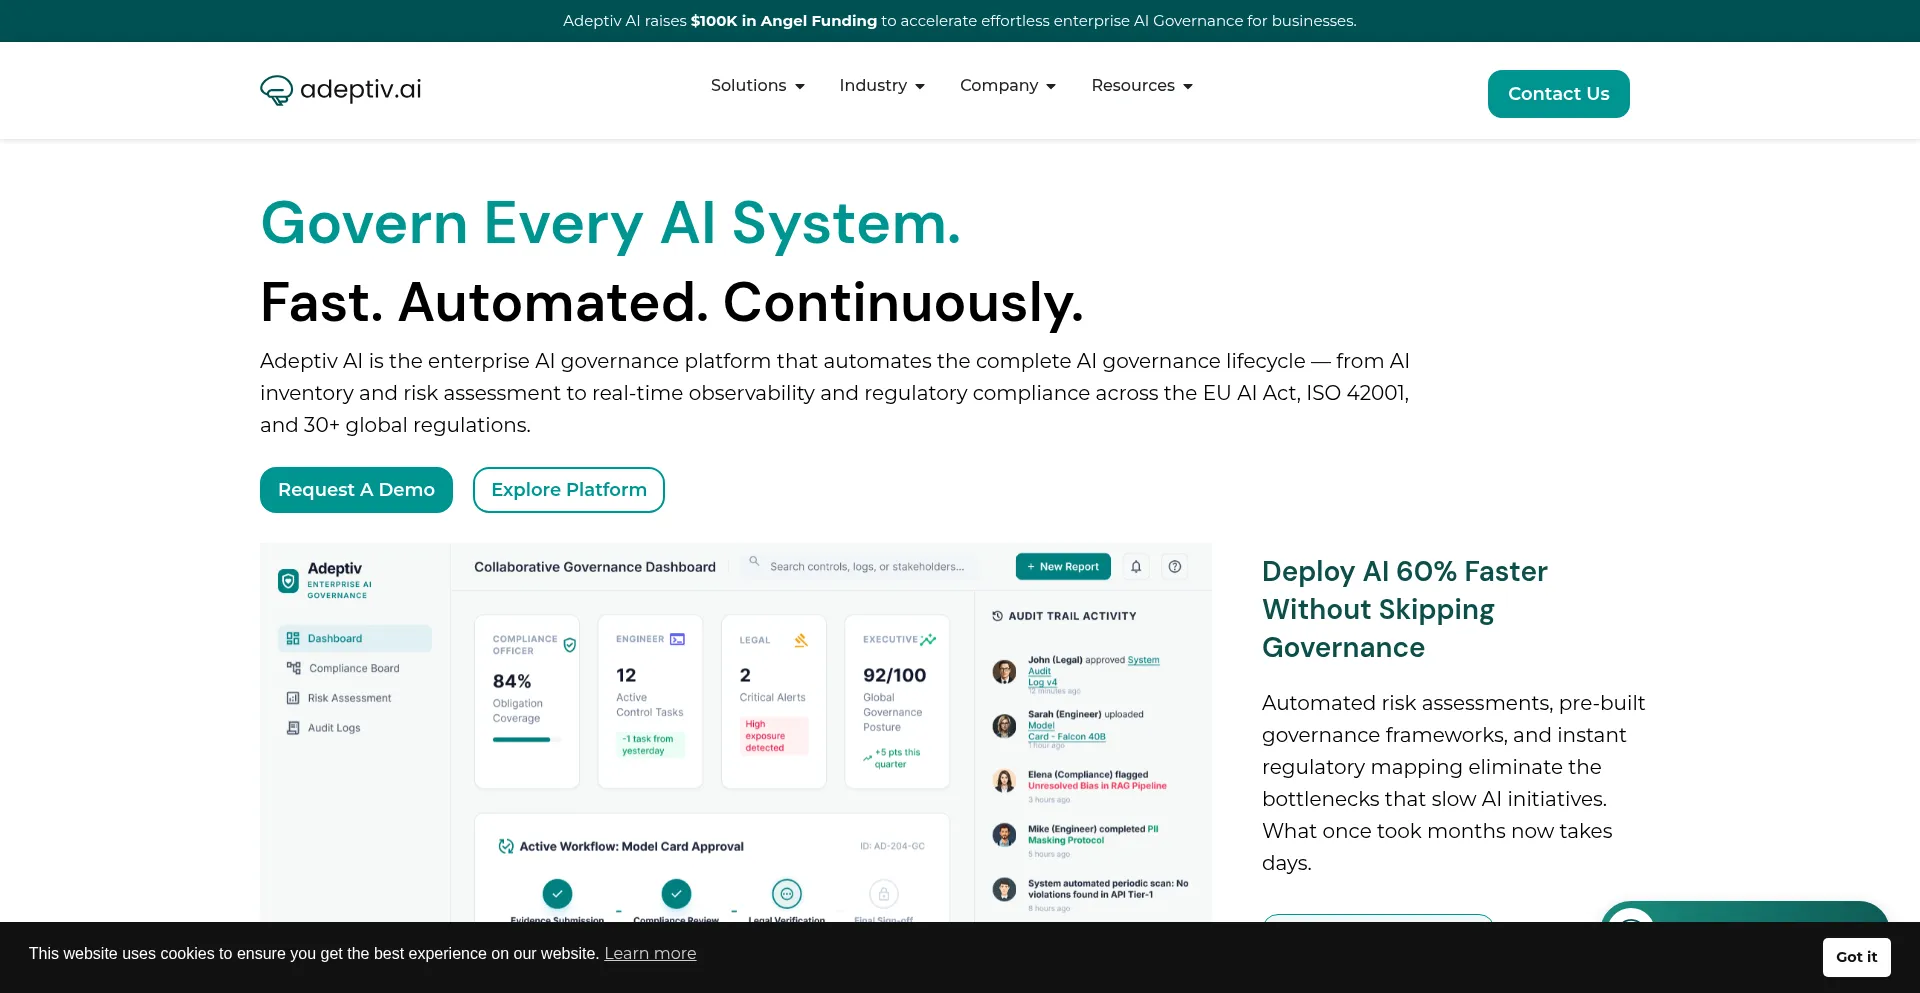This screenshot has height=993, width=1920.
Task: Click the System scan avatar in the audit trail
Action: (x=1004, y=889)
